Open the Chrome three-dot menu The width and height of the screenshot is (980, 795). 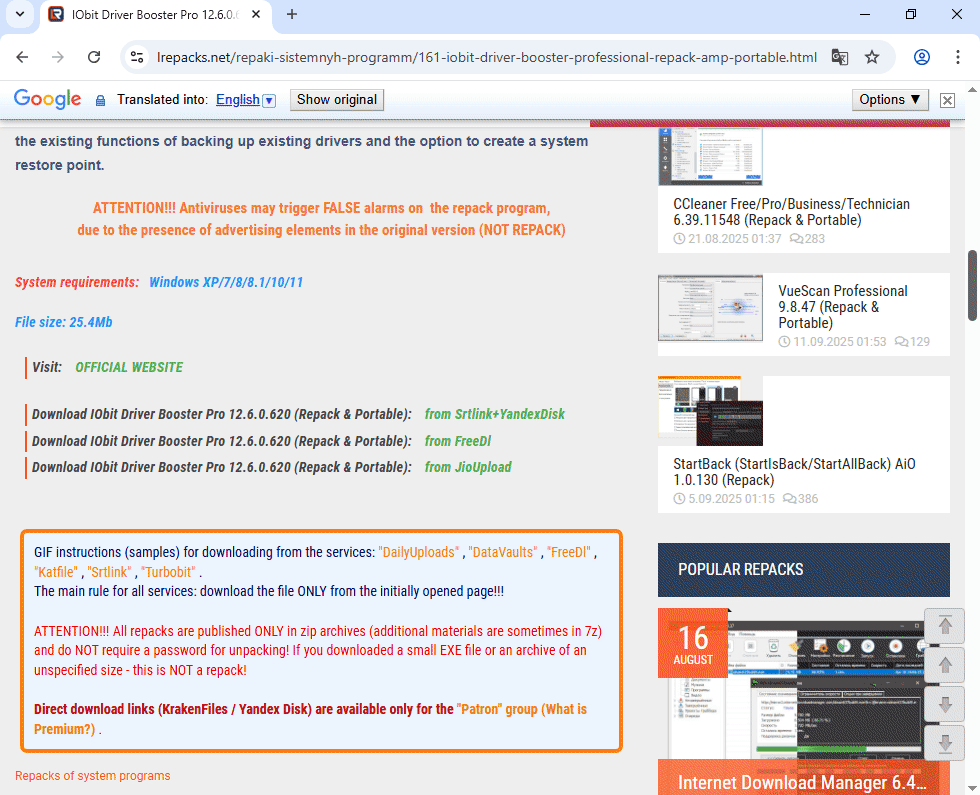pyautogui.click(x=958, y=58)
